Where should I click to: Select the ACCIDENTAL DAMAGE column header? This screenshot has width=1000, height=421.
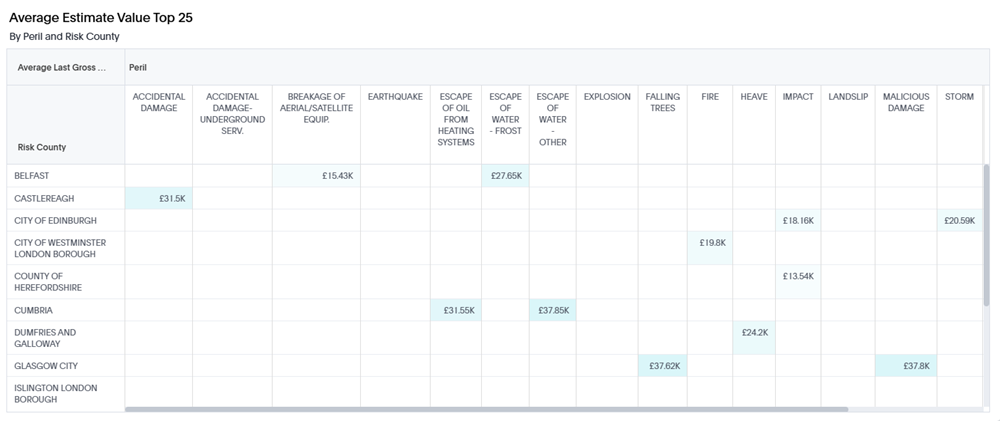[x=159, y=102]
